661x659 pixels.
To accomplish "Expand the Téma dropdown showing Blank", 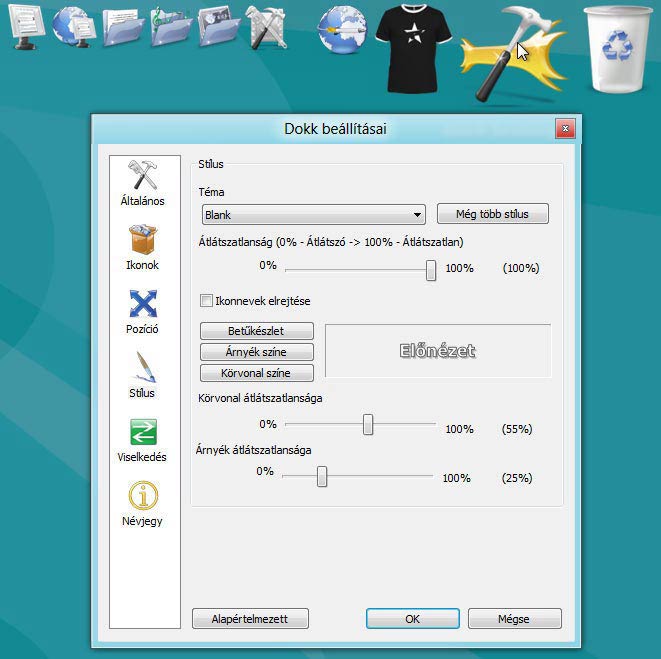I will click(314, 215).
